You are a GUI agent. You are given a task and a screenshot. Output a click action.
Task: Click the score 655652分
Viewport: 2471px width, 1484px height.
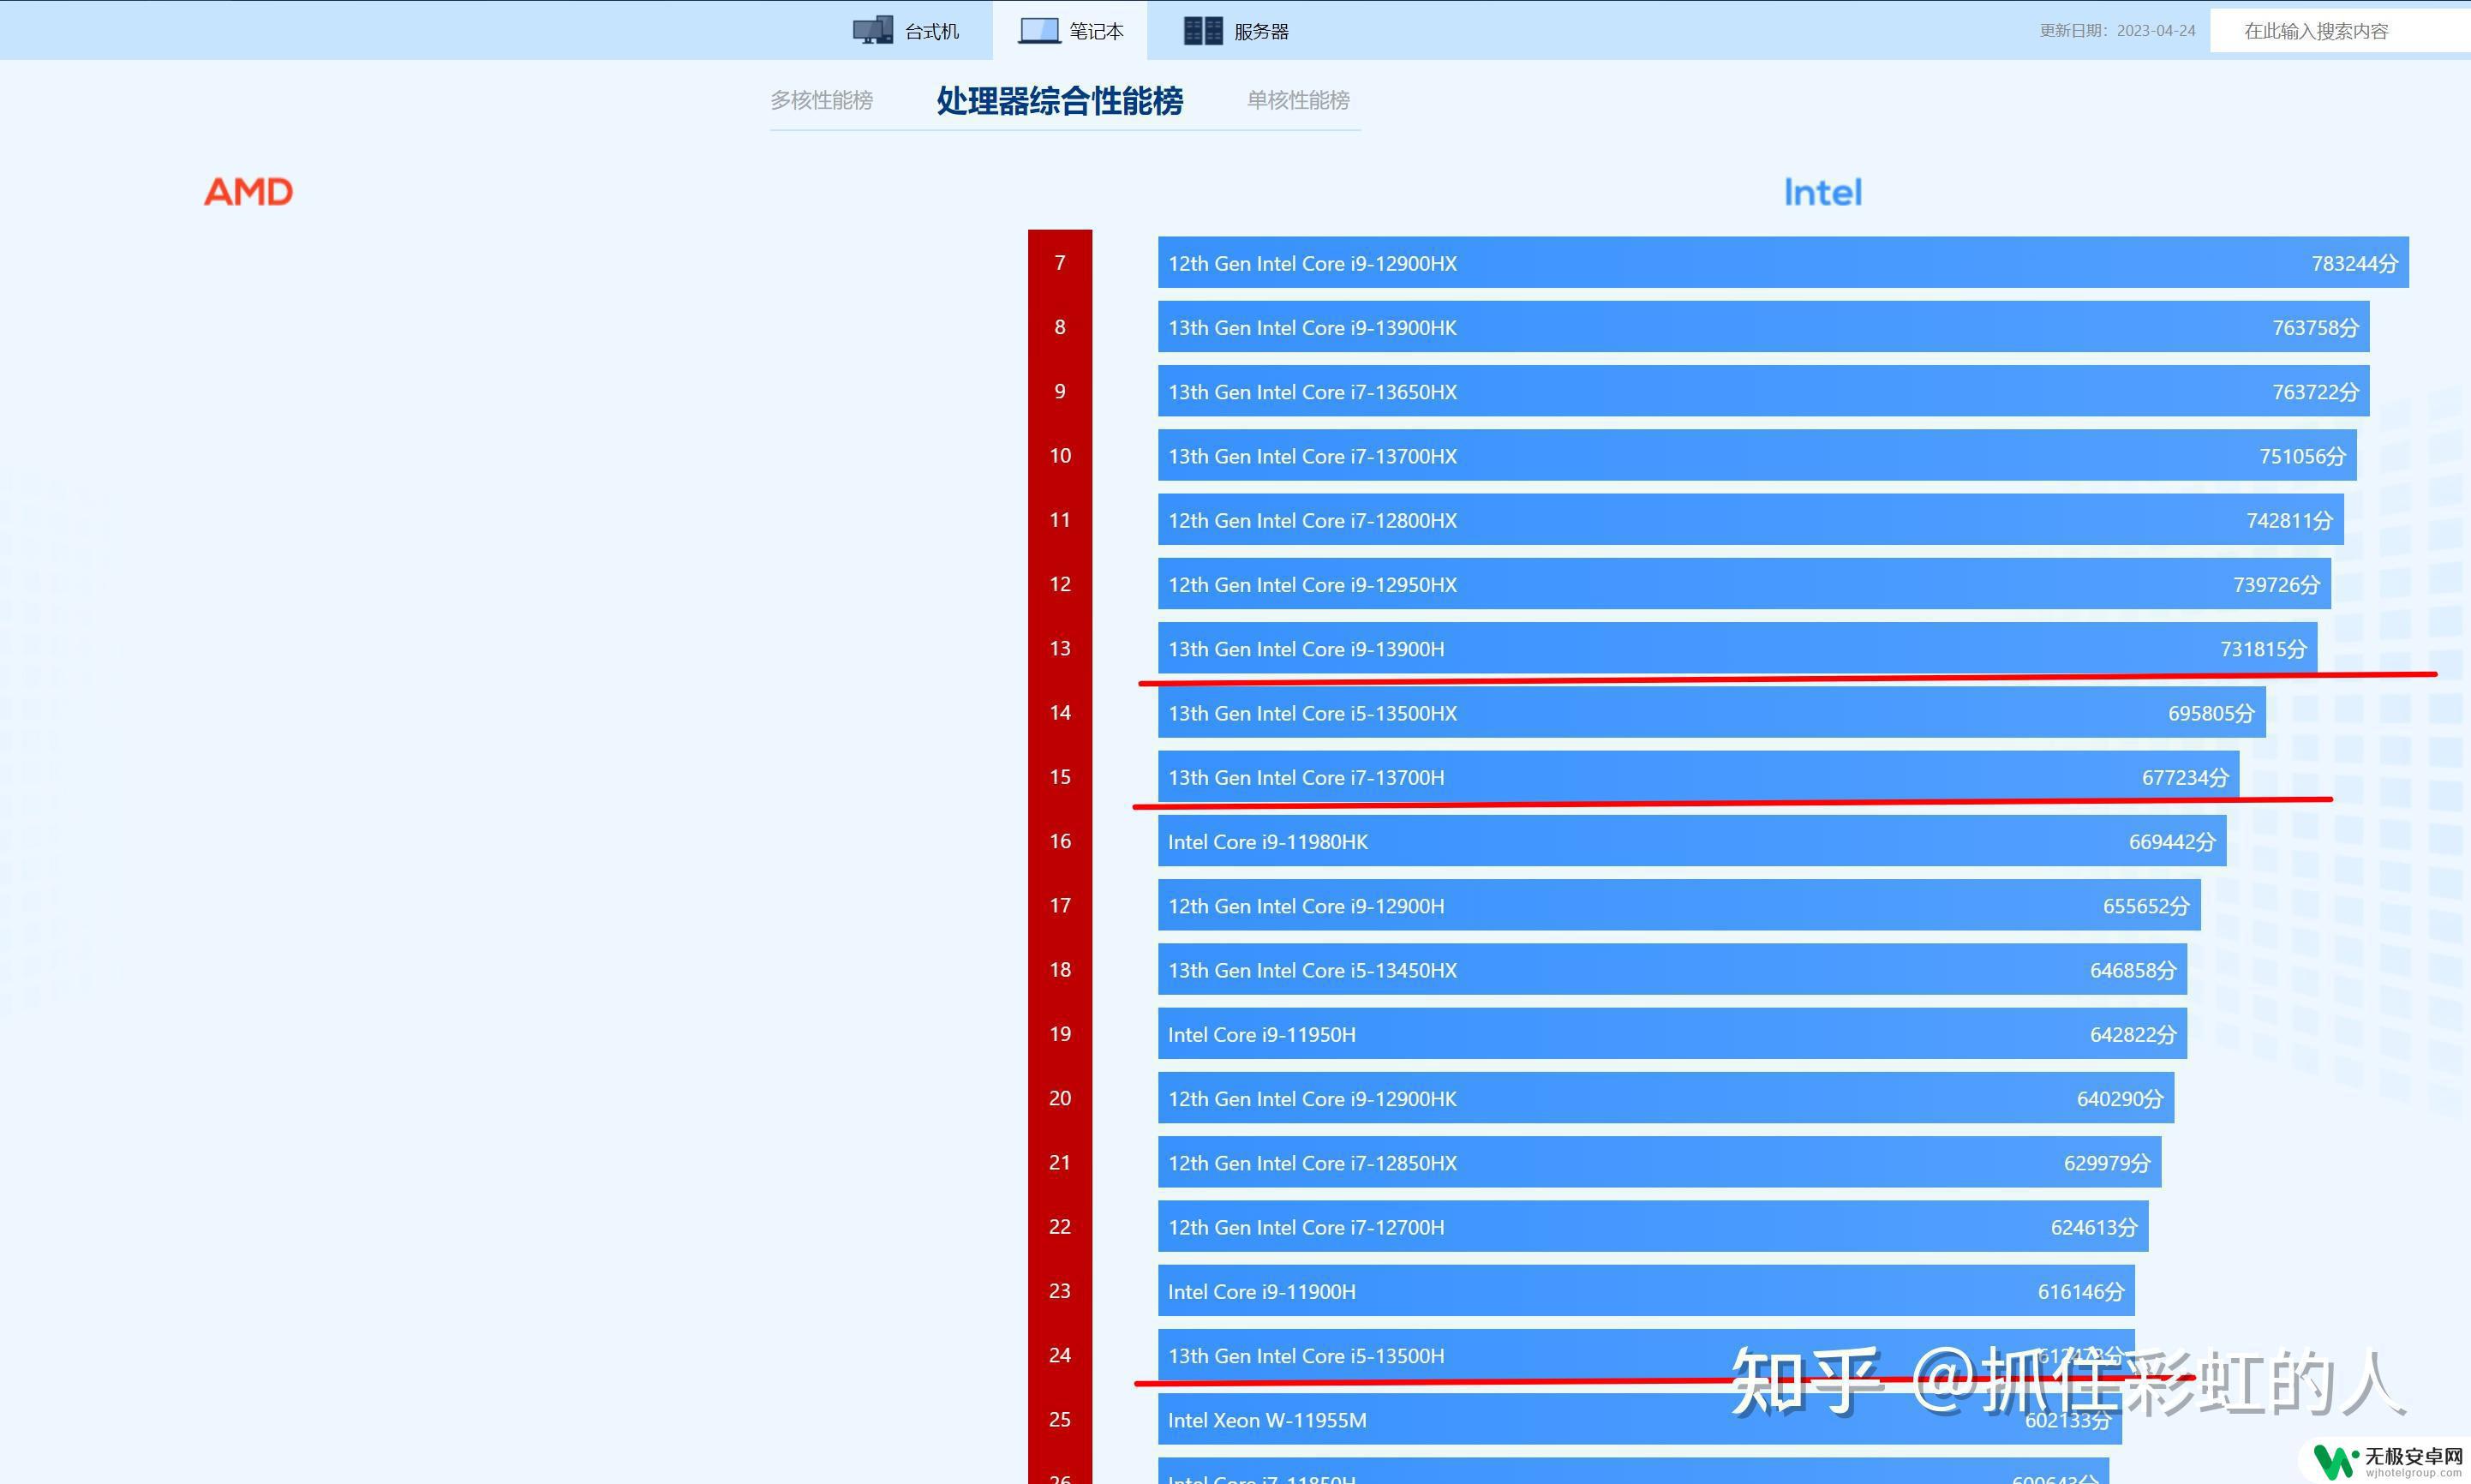(x=2146, y=906)
